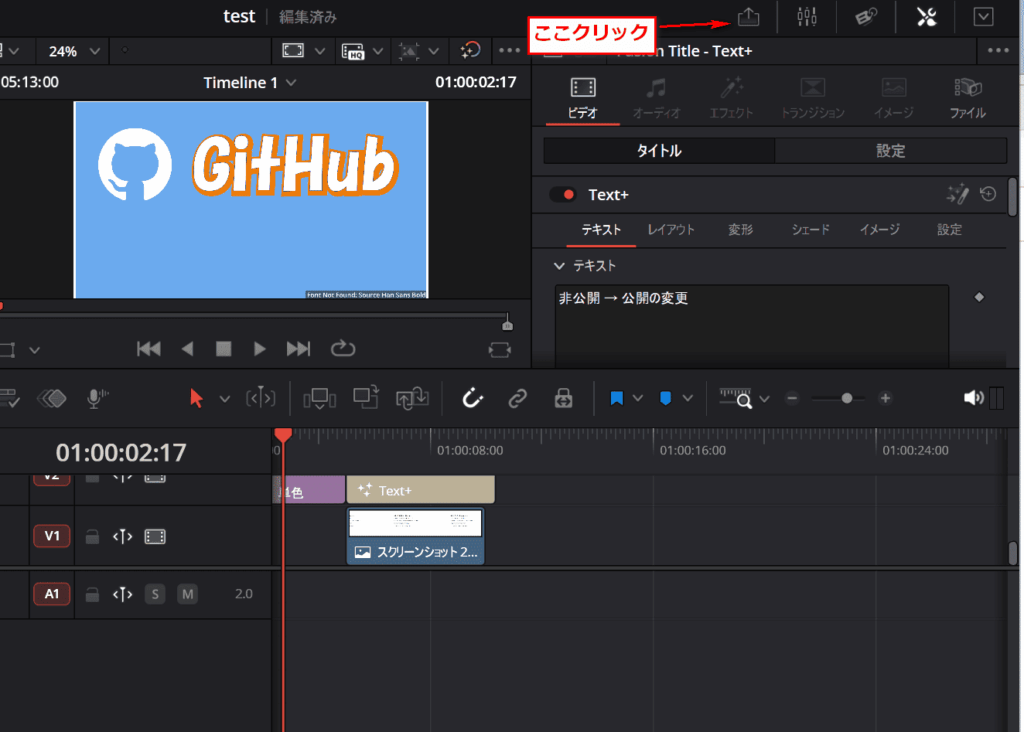Toggle the snapping magnet icon
This screenshot has height=732, width=1024.
472,398
